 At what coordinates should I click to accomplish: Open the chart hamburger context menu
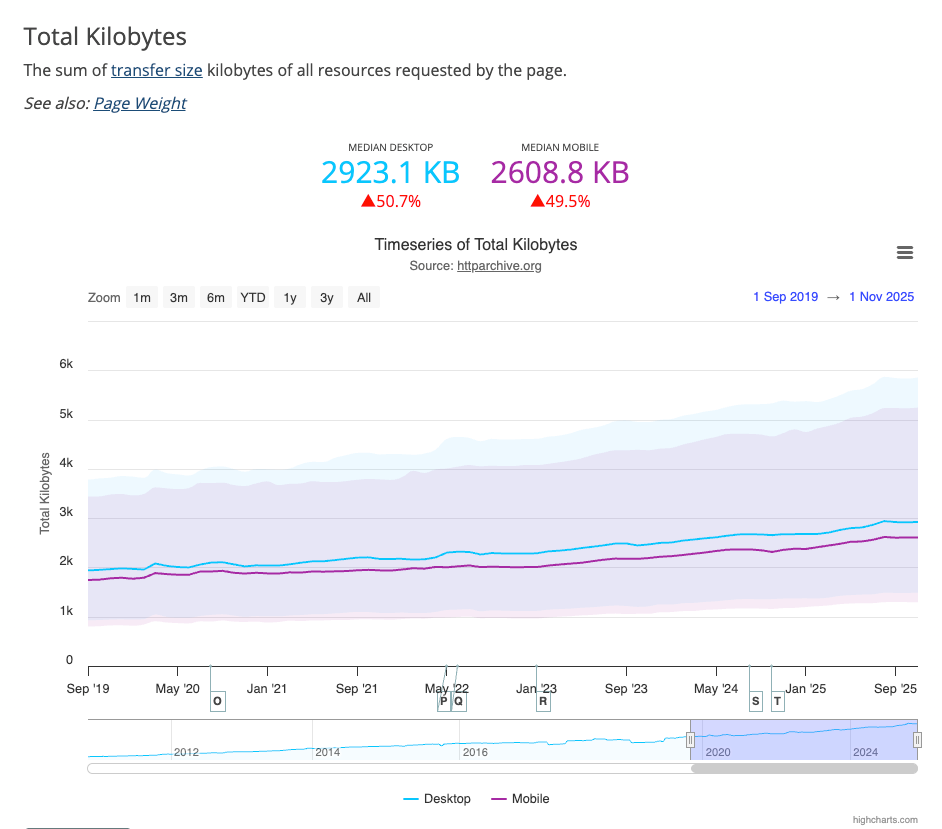[905, 253]
